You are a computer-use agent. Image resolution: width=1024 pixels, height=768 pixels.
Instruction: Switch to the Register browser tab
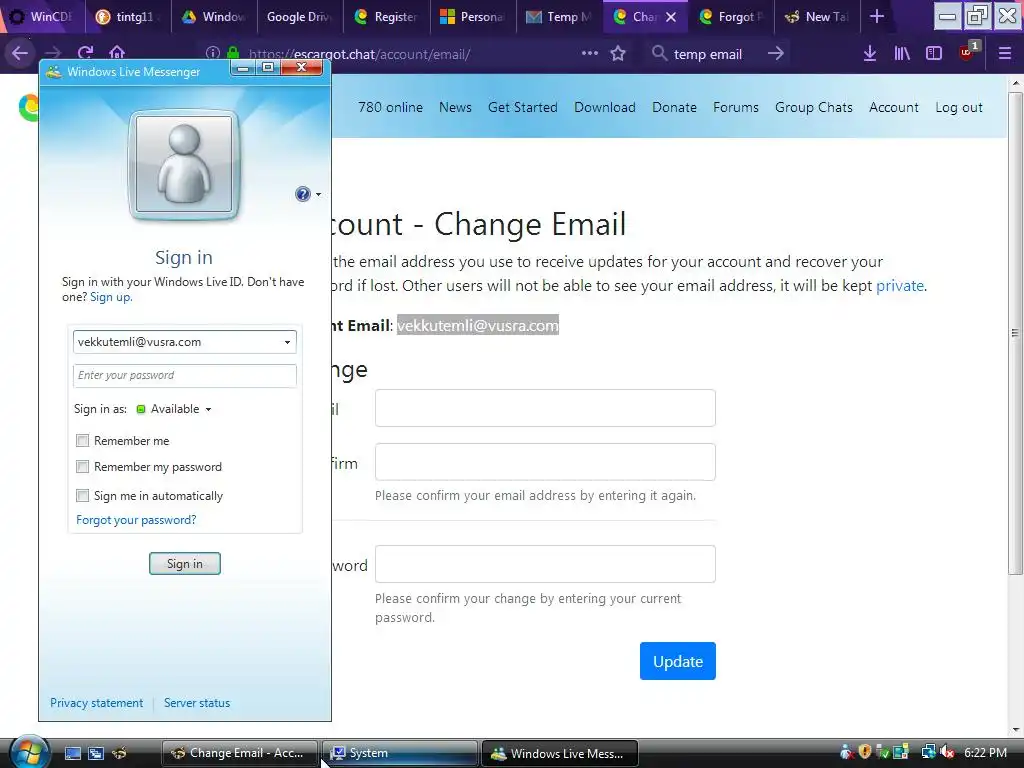[x=387, y=16]
